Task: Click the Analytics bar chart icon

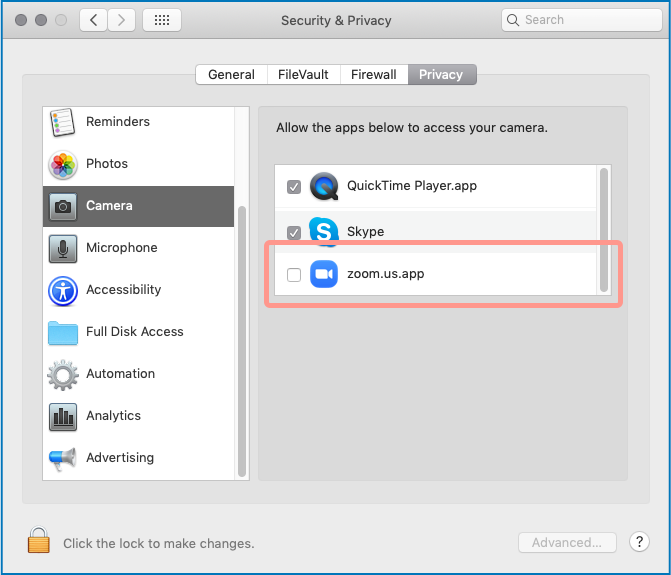Action: [63, 417]
